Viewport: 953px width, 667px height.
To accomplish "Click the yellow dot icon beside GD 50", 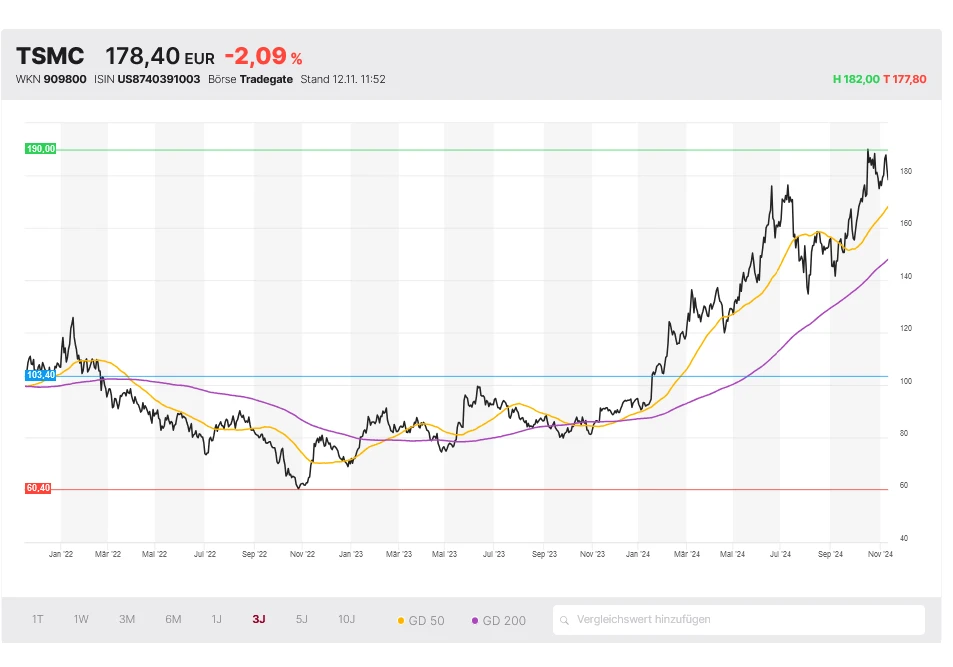I will click(x=403, y=619).
